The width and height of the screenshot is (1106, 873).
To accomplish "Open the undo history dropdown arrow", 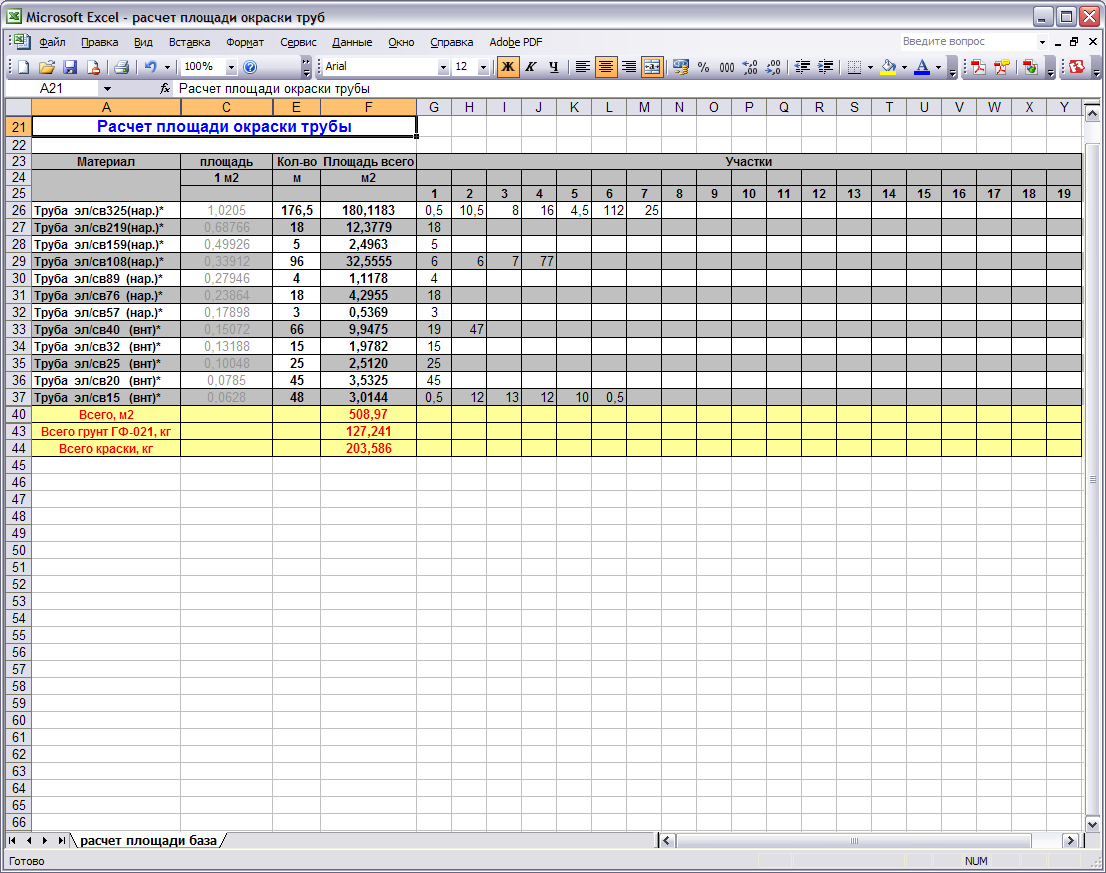I will tap(167, 67).
